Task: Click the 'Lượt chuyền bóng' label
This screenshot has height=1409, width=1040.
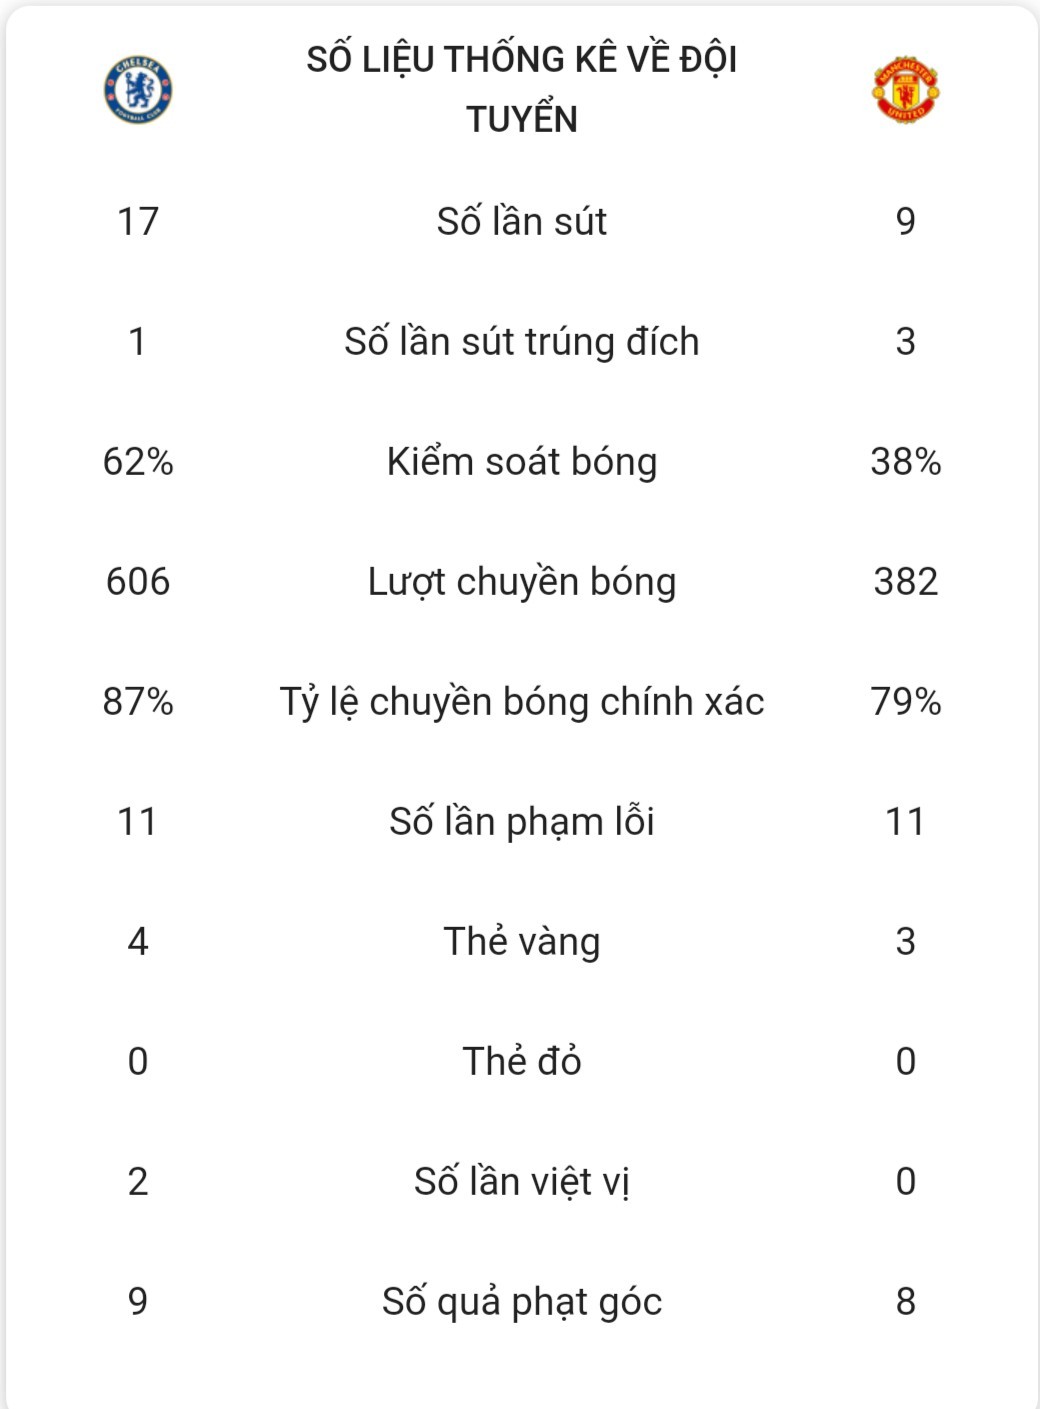Action: click(522, 582)
